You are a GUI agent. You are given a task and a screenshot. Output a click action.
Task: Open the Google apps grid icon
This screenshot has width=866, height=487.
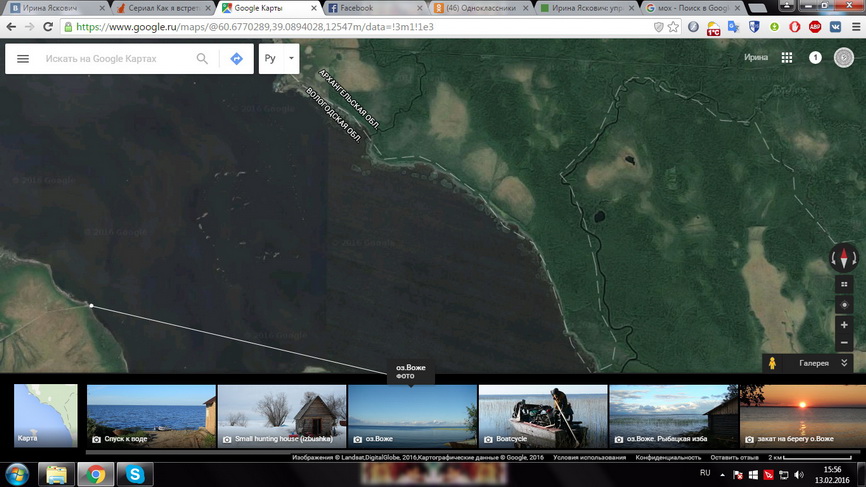coord(786,57)
